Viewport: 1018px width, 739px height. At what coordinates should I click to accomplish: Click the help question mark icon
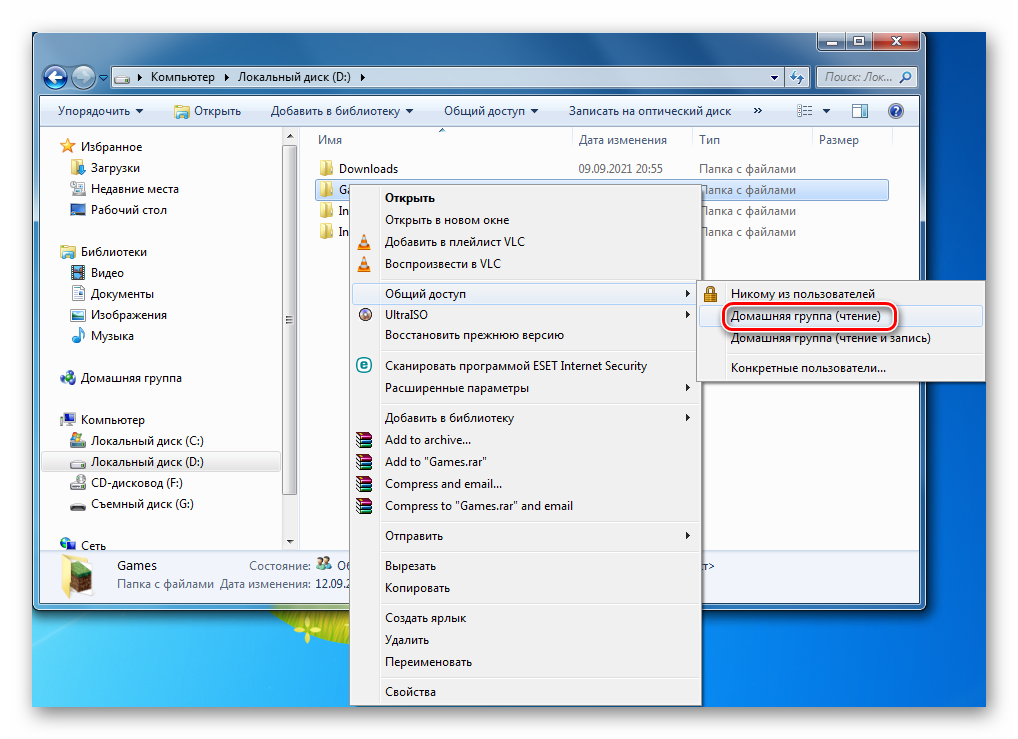(895, 111)
